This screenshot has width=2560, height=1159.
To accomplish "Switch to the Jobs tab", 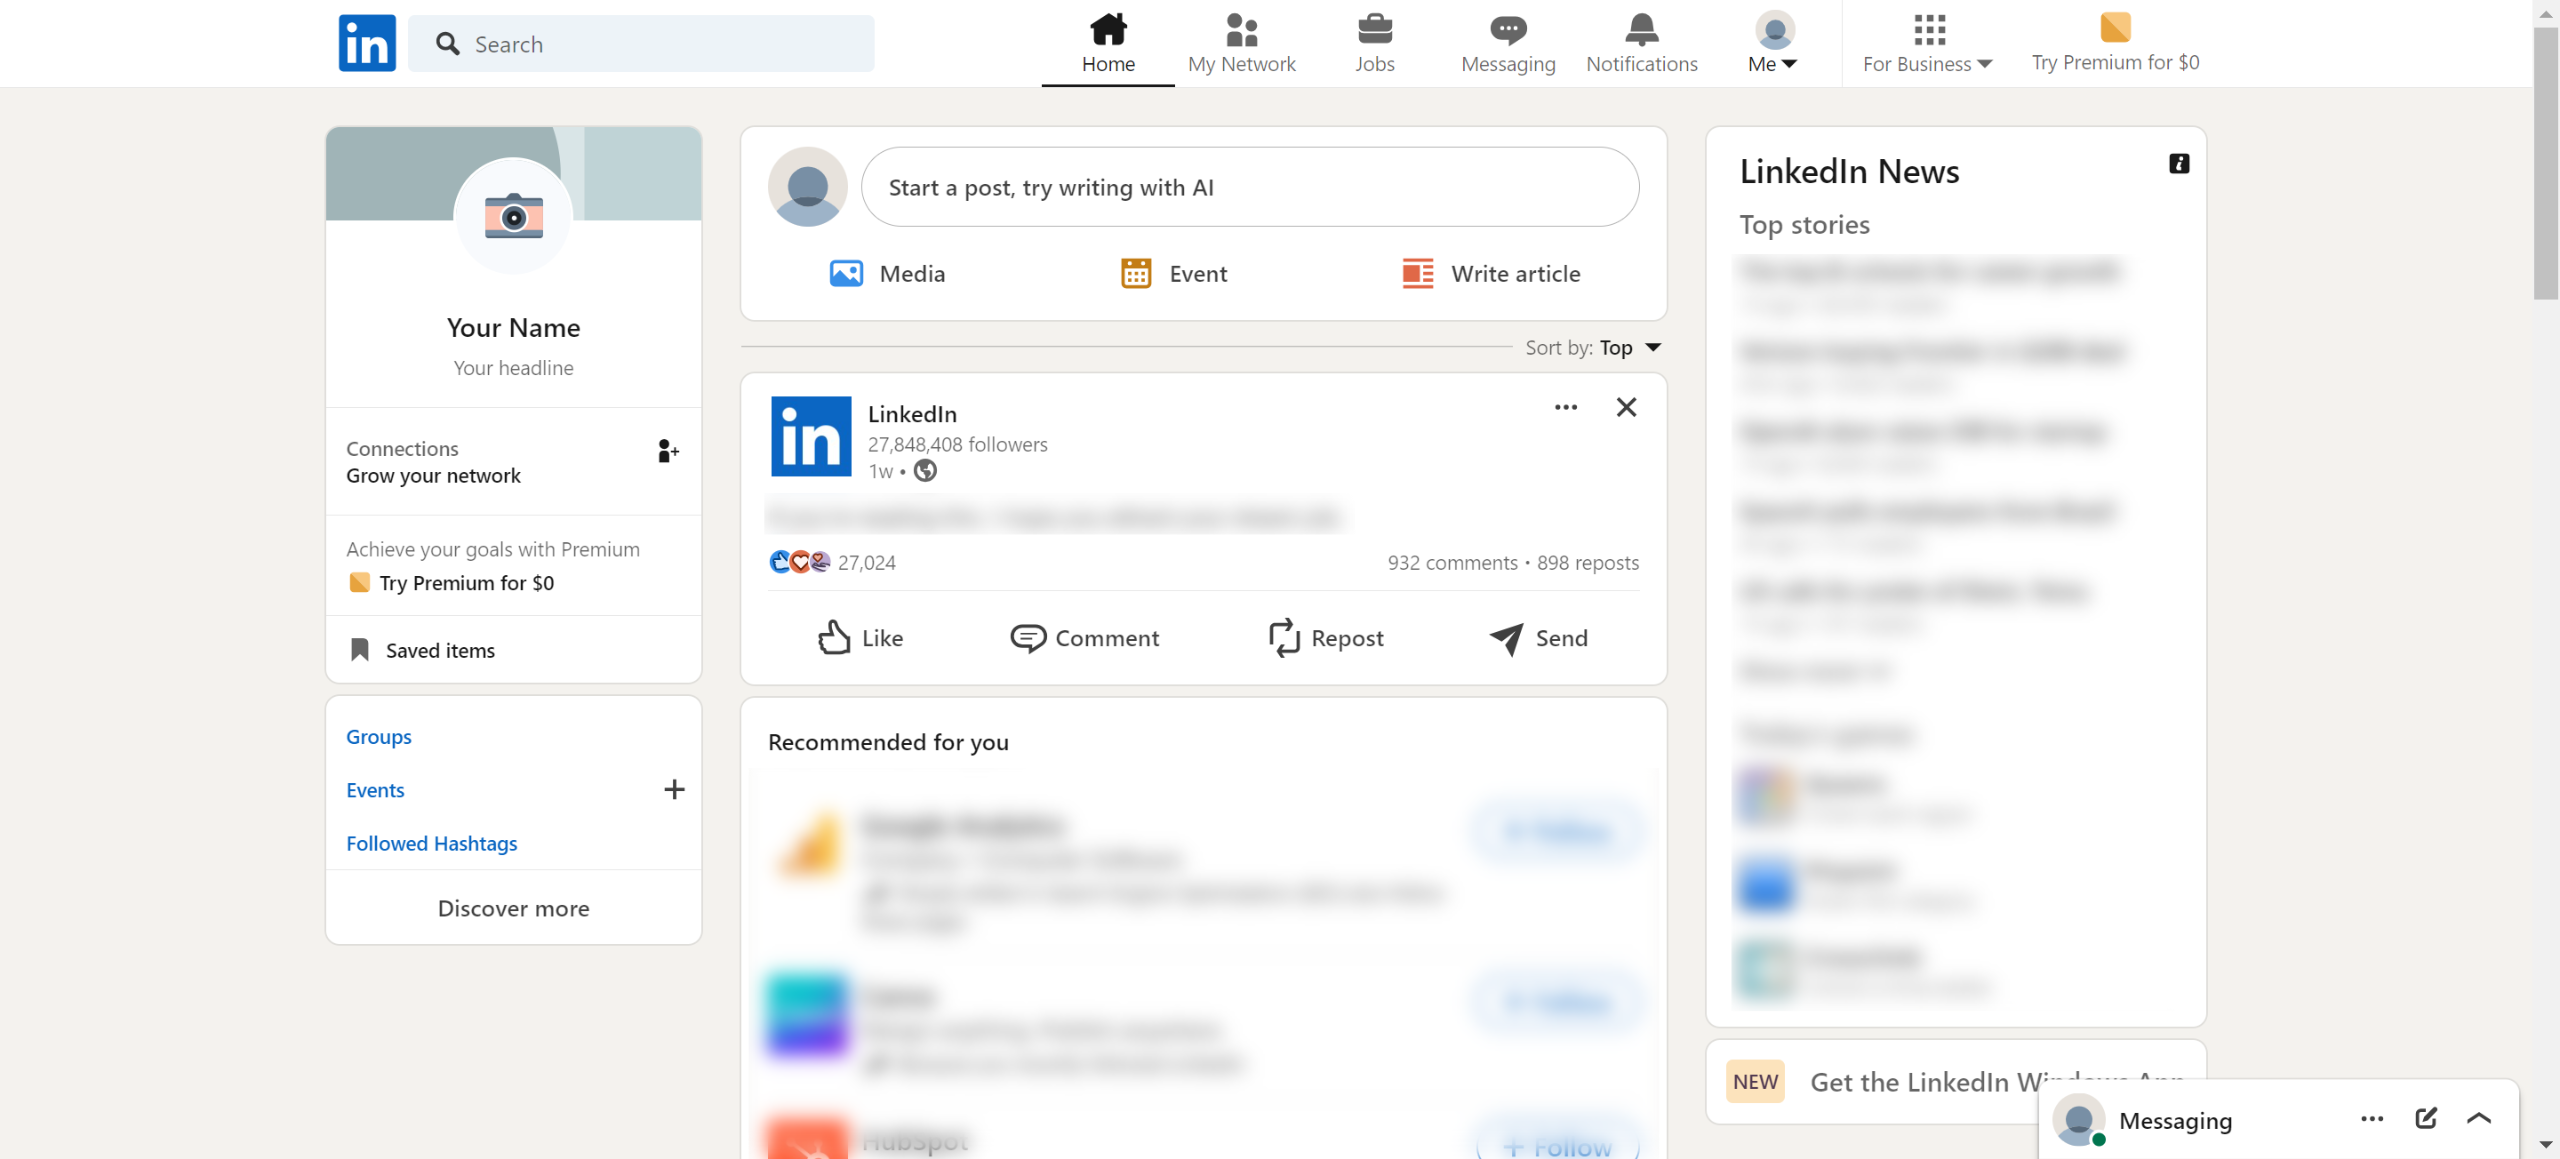I will [1374, 43].
